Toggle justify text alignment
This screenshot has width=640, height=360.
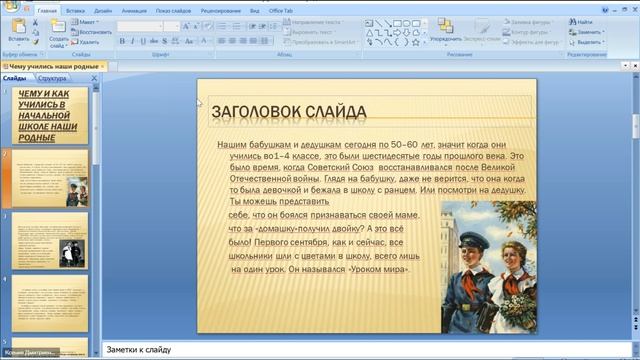pos(253,41)
